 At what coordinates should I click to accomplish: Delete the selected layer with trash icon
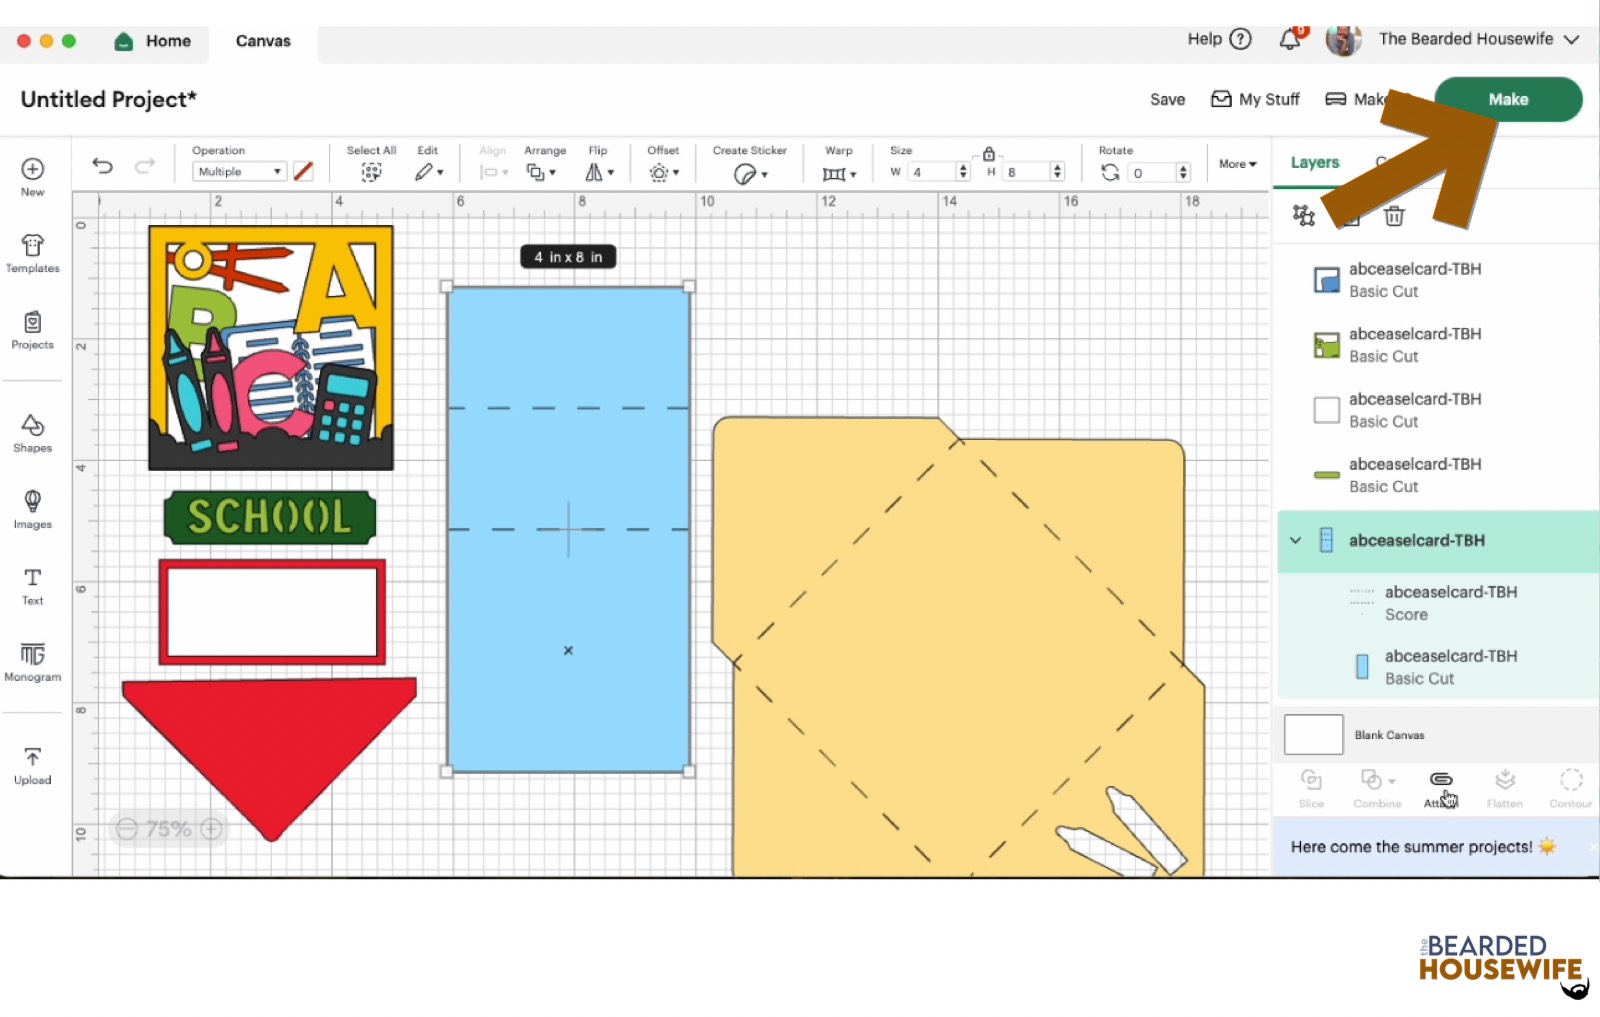(x=1394, y=215)
